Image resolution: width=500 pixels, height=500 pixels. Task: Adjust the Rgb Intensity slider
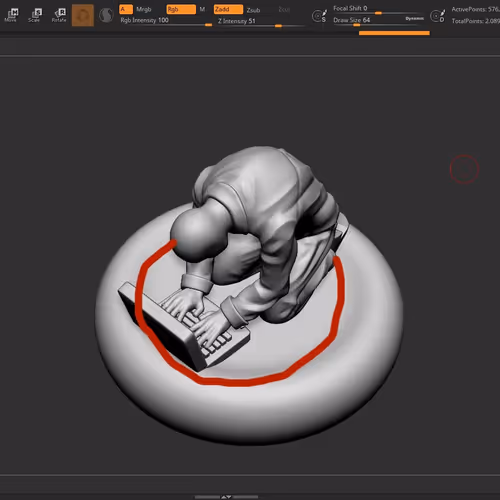pyautogui.click(x=166, y=21)
